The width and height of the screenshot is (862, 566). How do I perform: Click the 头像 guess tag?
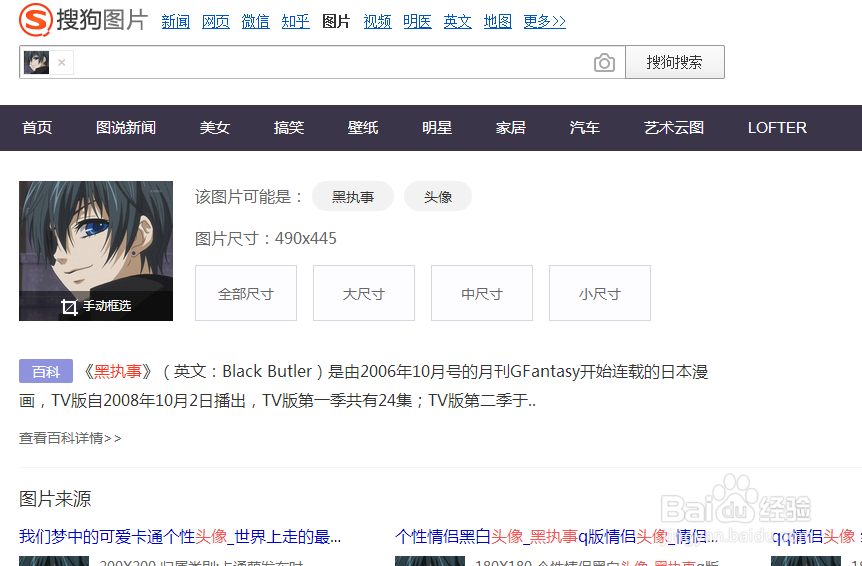tap(438, 196)
